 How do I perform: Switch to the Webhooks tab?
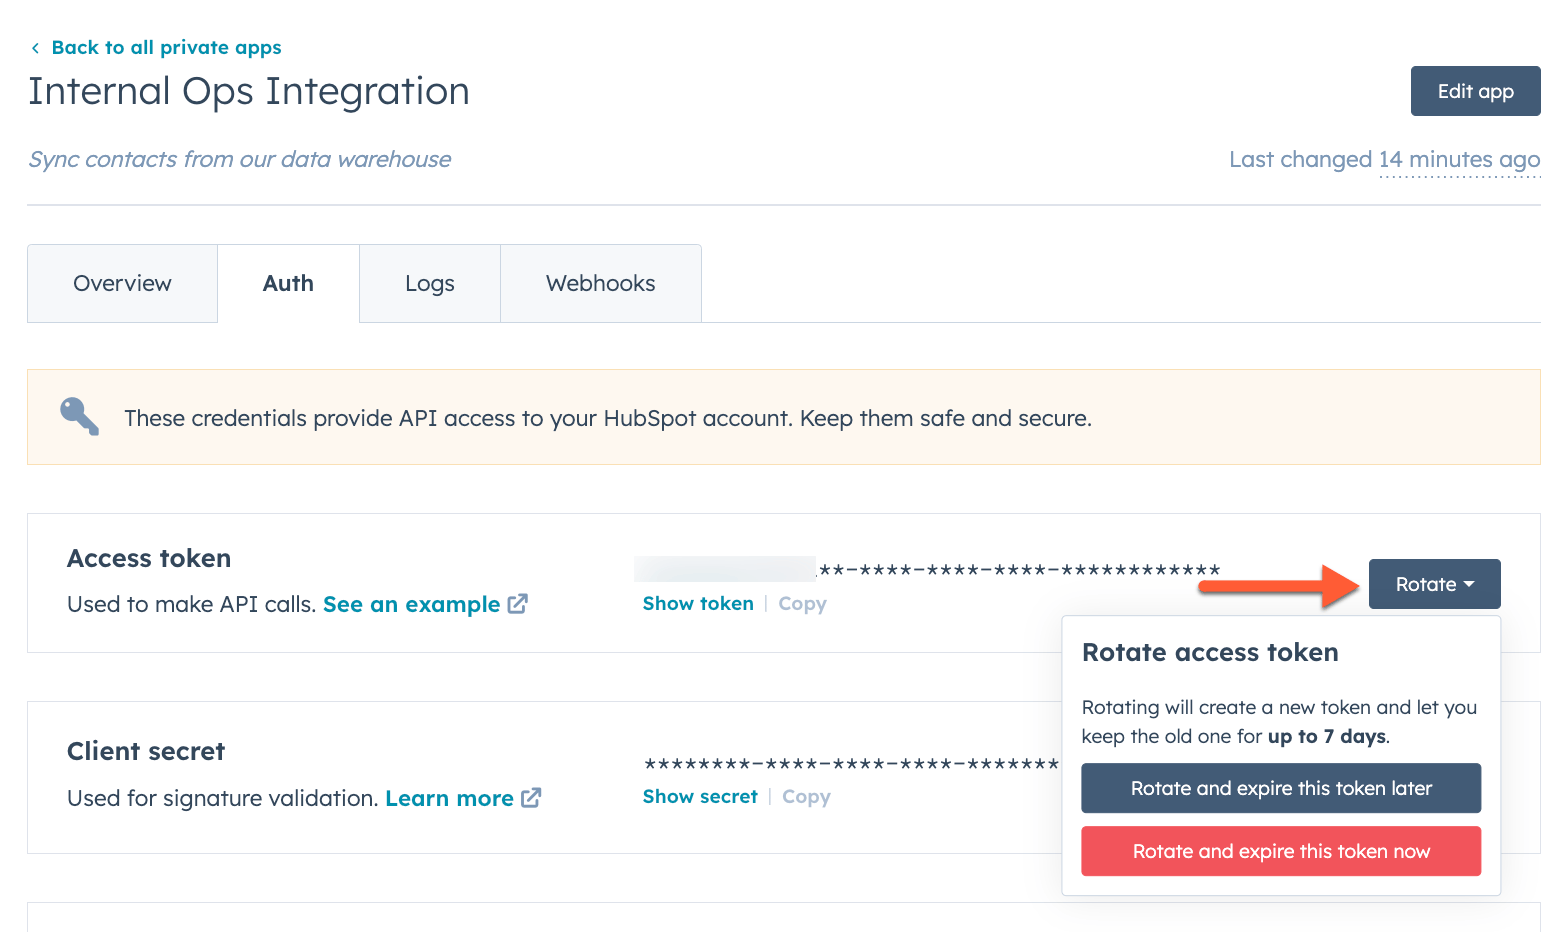[600, 283]
